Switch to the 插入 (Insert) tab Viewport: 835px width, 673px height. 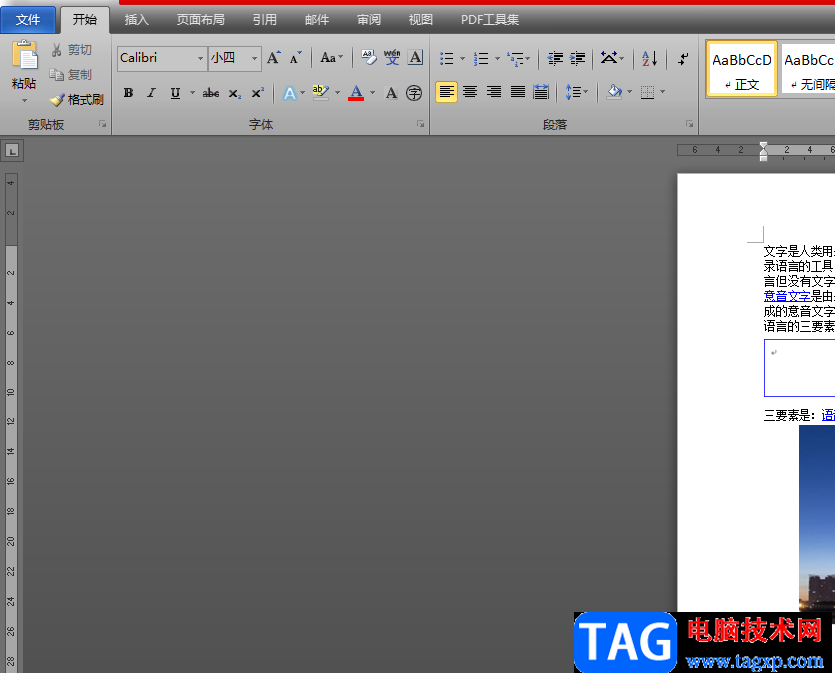(x=136, y=19)
